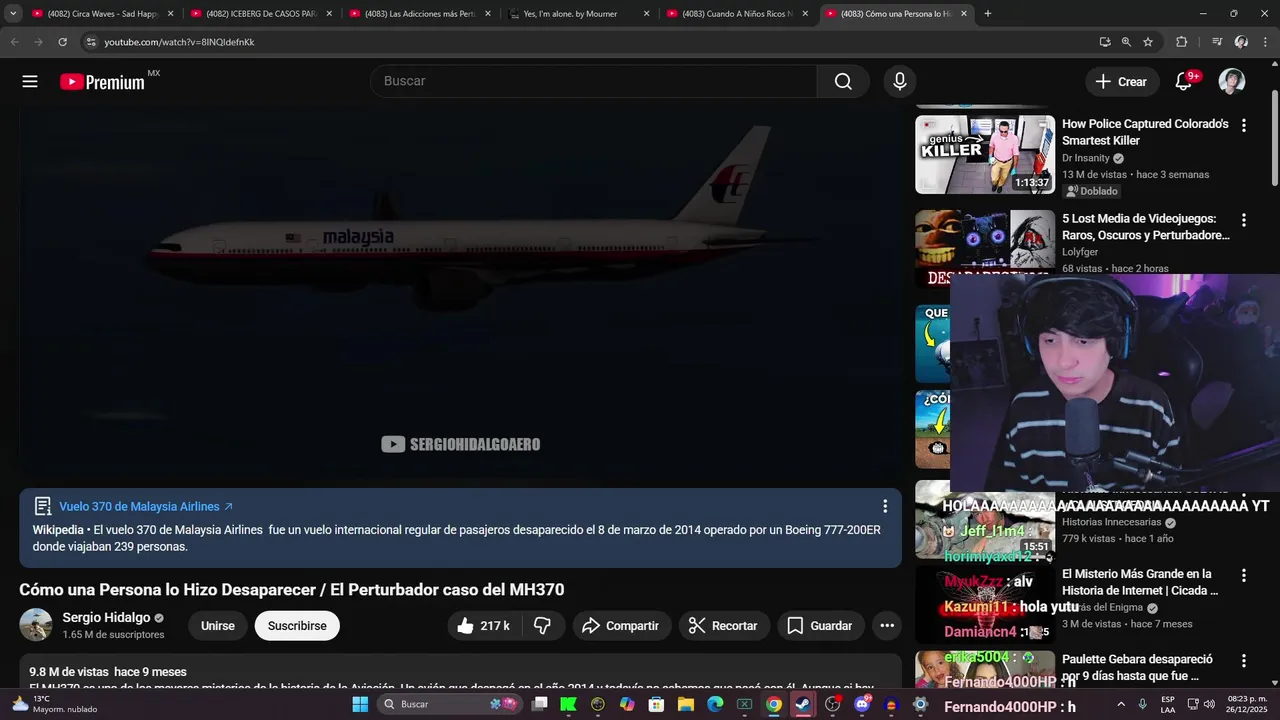Image resolution: width=1280 pixels, height=720 pixels.
Task: Open Steam from the taskbar
Action: [x=802, y=704]
